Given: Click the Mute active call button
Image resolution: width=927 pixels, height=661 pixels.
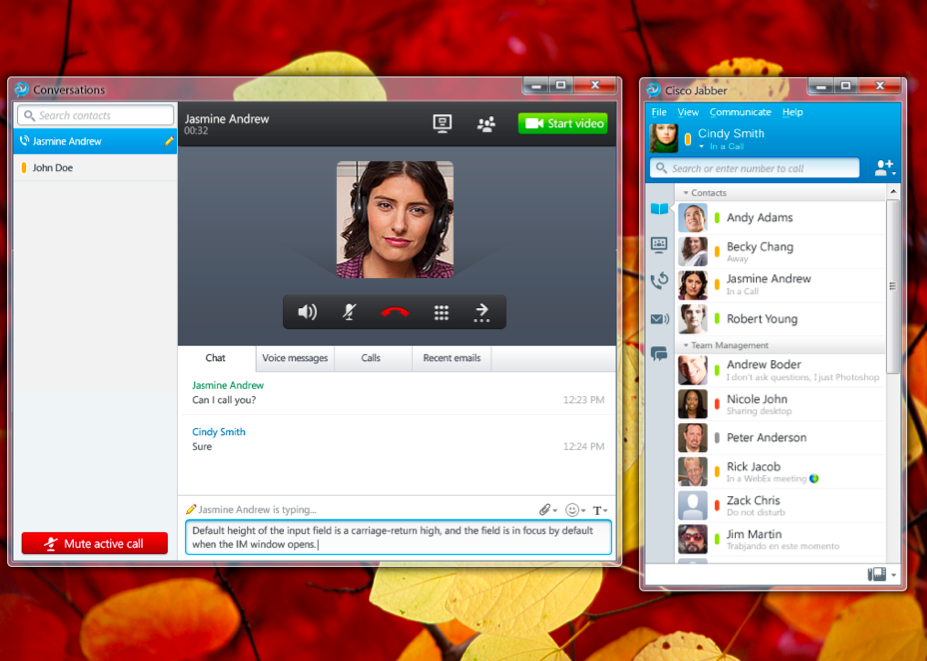Looking at the screenshot, I should coord(95,543).
